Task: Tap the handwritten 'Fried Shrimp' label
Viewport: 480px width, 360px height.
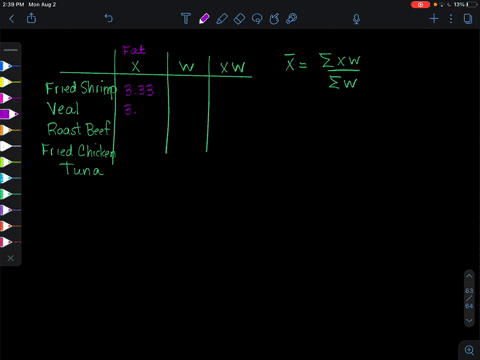Action: tap(81, 89)
